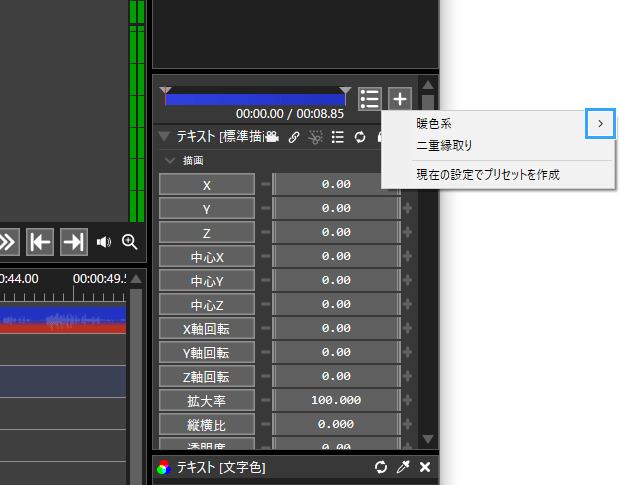This screenshot has height=485, width=620.
Task: Increase Z value with plus stepper
Action: (x=407, y=232)
